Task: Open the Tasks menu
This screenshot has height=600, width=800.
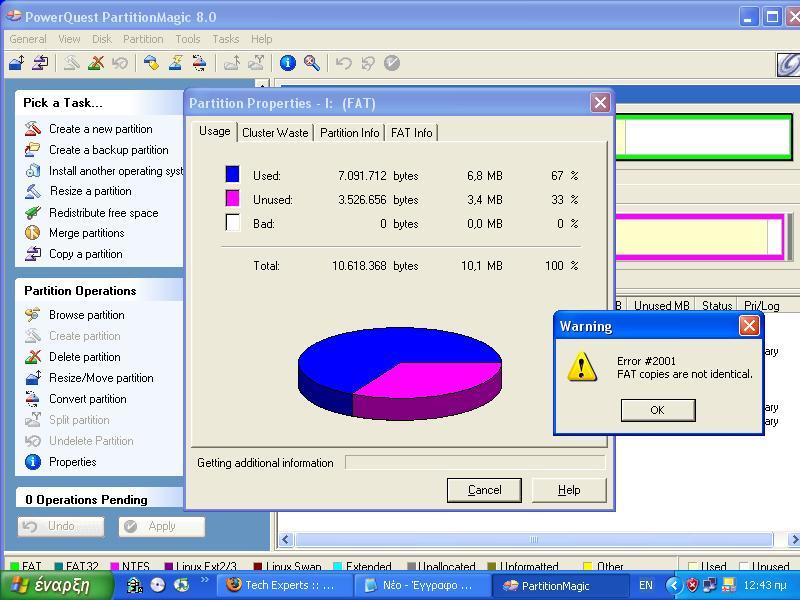Action: pyautogui.click(x=226, y=39)
